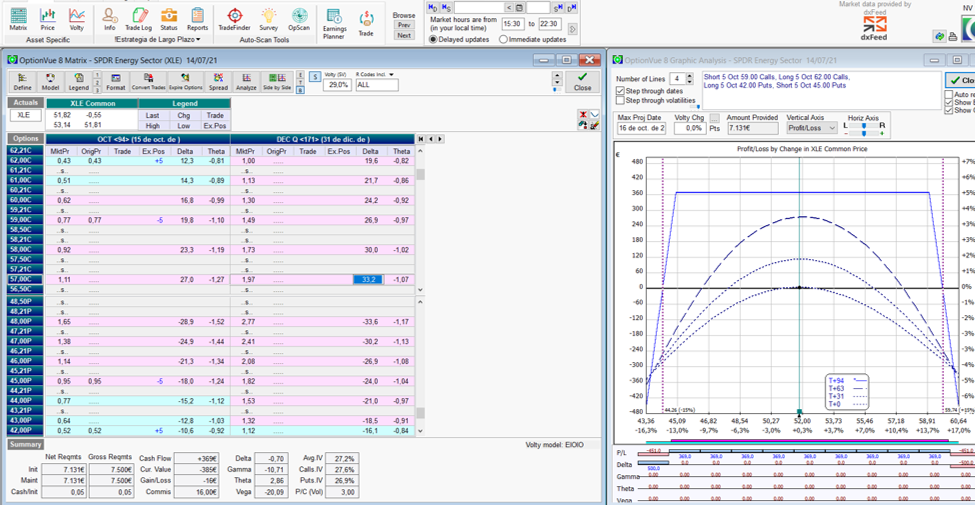The height and width of the screenshot is (505, 975).
Task: Toggle the number 3 layout button
Action: [x=97, y=90]
